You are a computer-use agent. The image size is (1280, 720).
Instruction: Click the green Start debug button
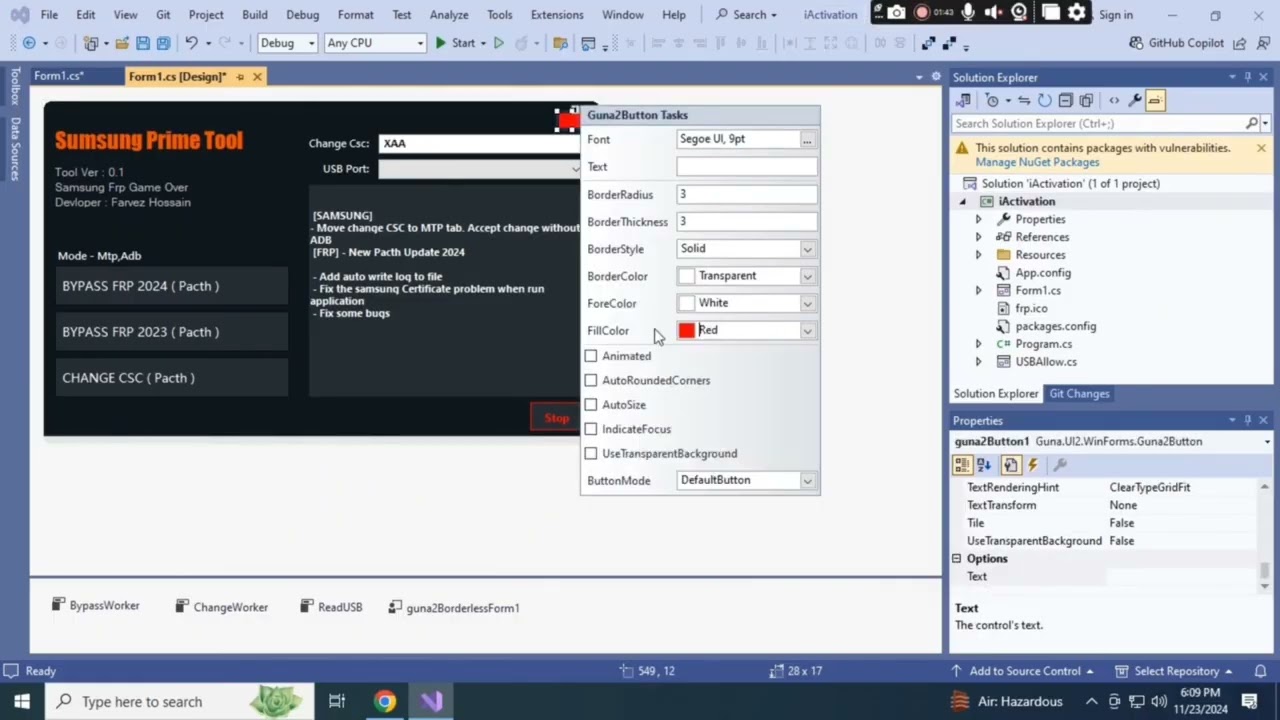pos(455,43)
